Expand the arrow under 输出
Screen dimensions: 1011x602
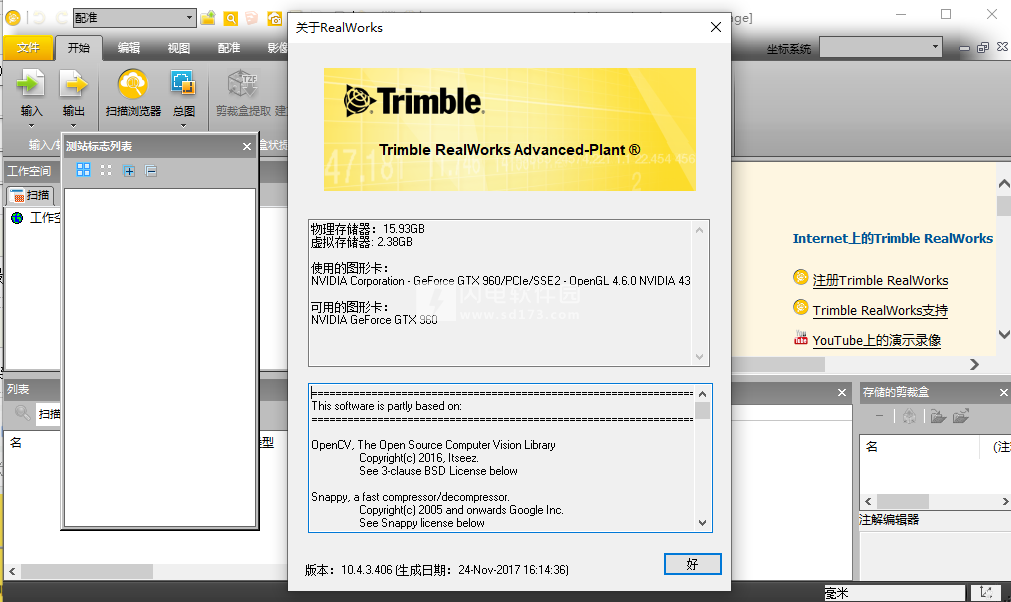coord(73,126)
